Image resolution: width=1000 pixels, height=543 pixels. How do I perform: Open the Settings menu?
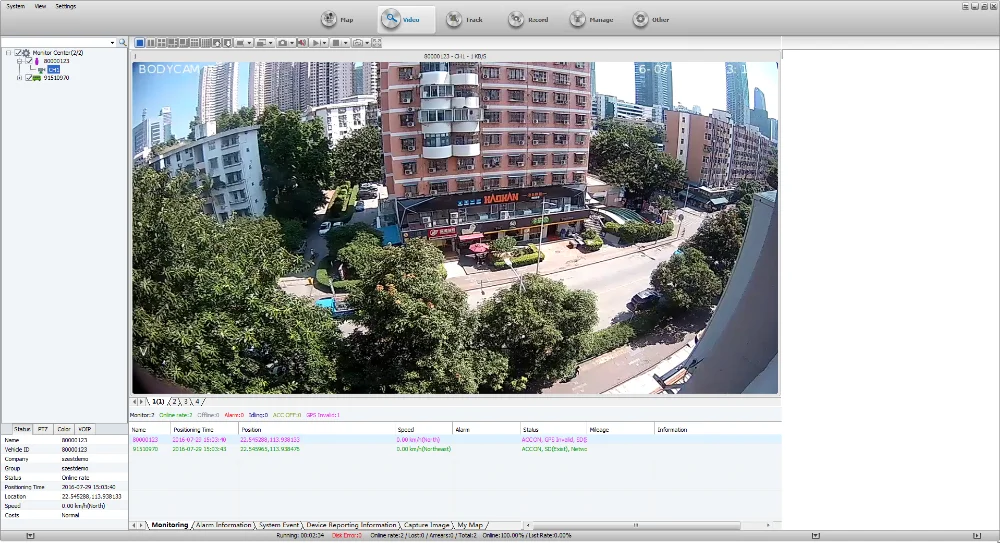click(x=65, y=6)
